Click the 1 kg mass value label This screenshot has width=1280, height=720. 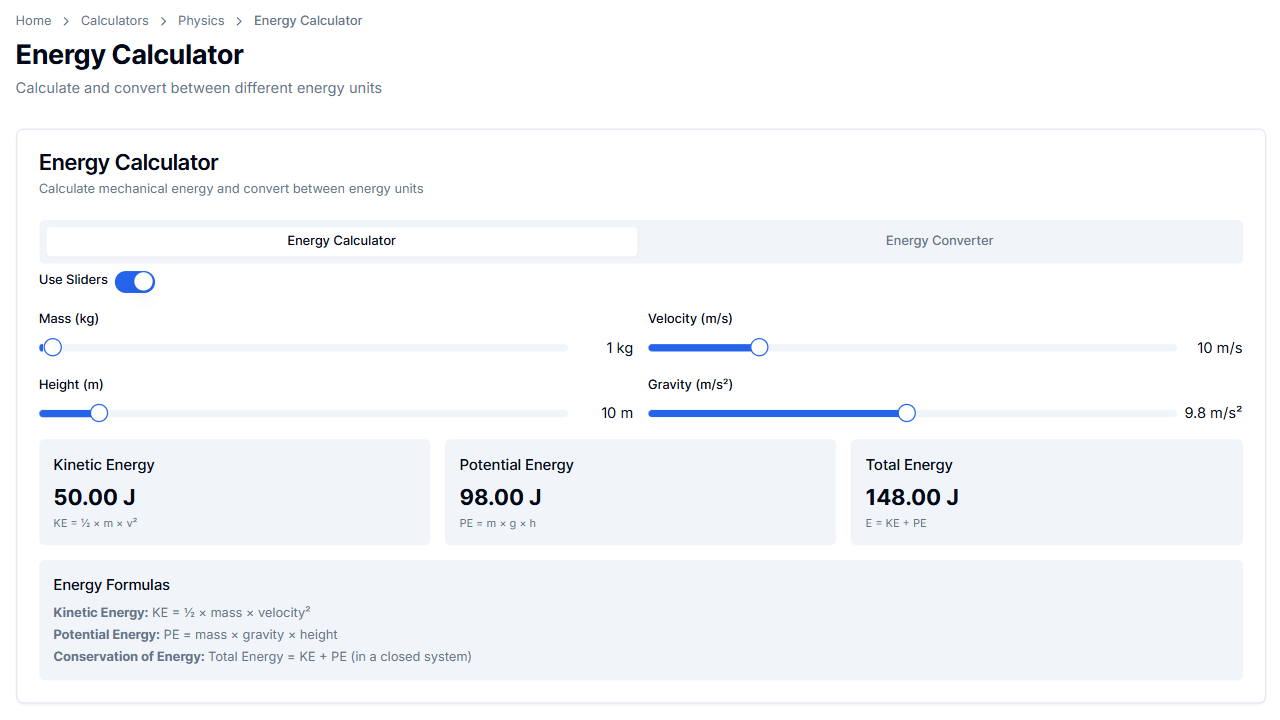(619, 347)
